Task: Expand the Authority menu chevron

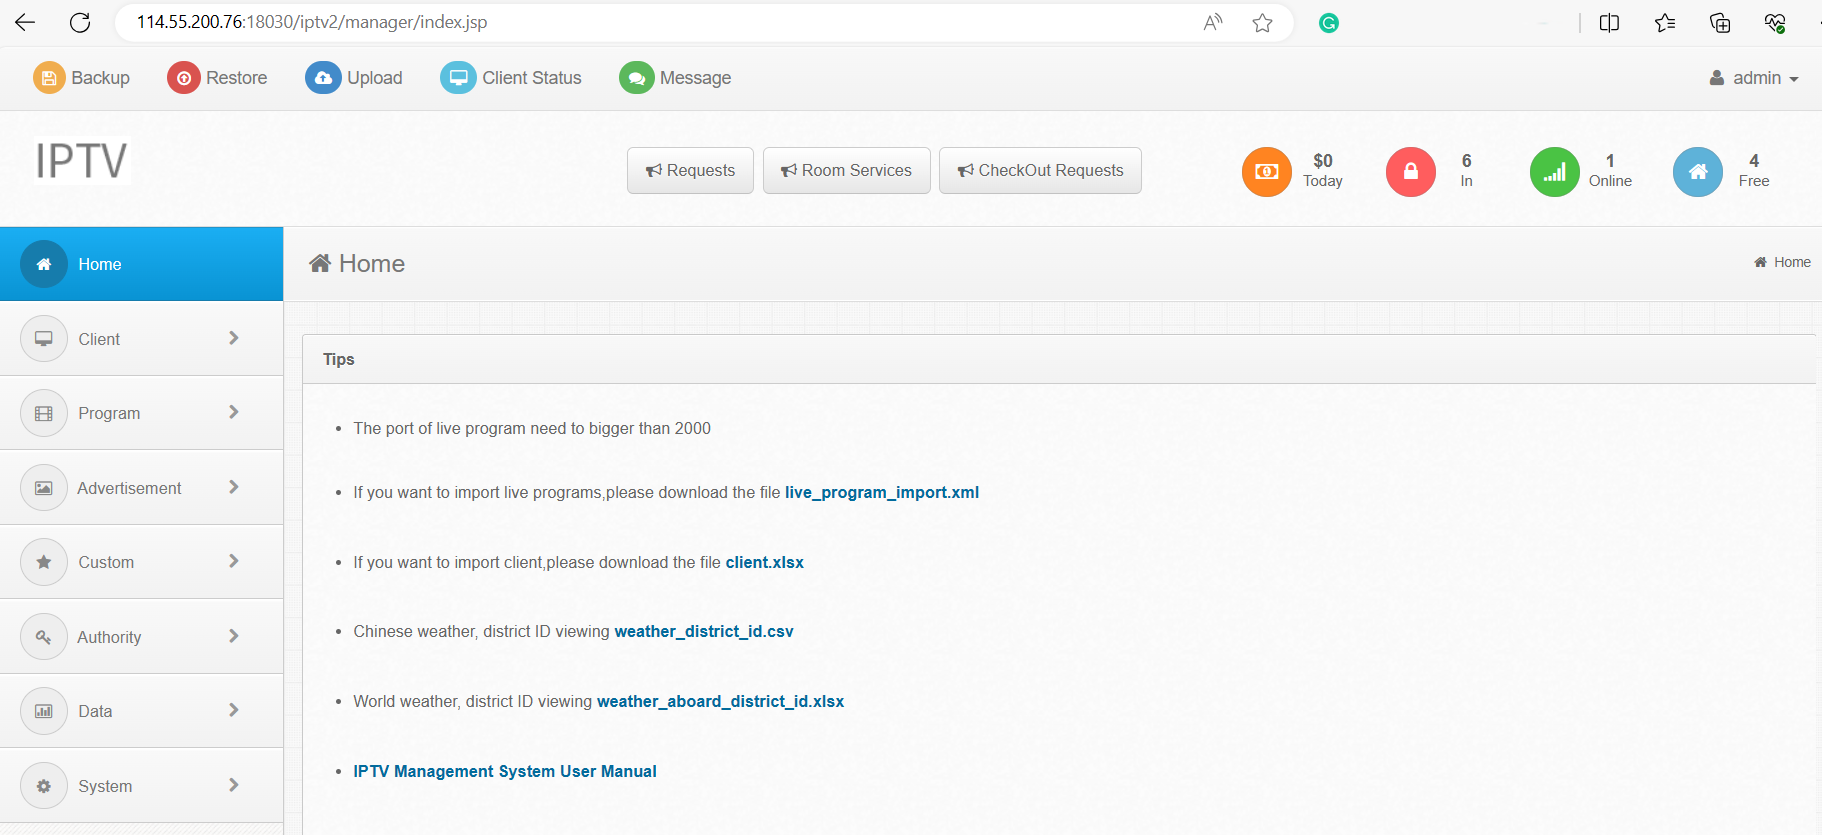Action: click(x=233, y=636)
